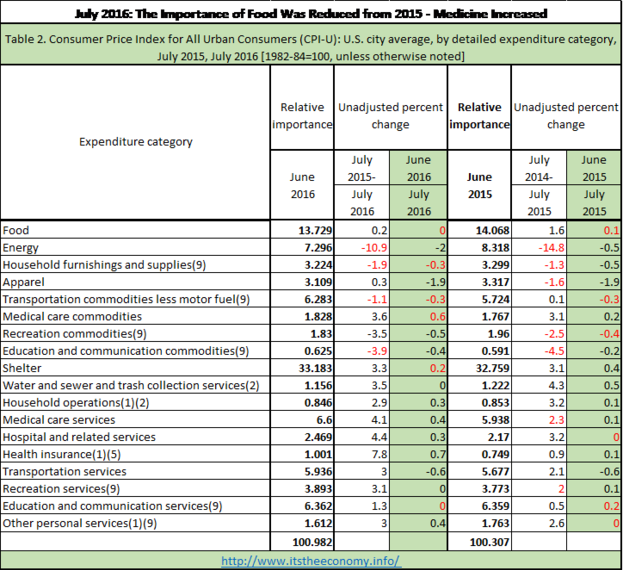Select 'Recreation services(9)' row label
The height and width of the screenshot is (570, 623).
point(61,489)
